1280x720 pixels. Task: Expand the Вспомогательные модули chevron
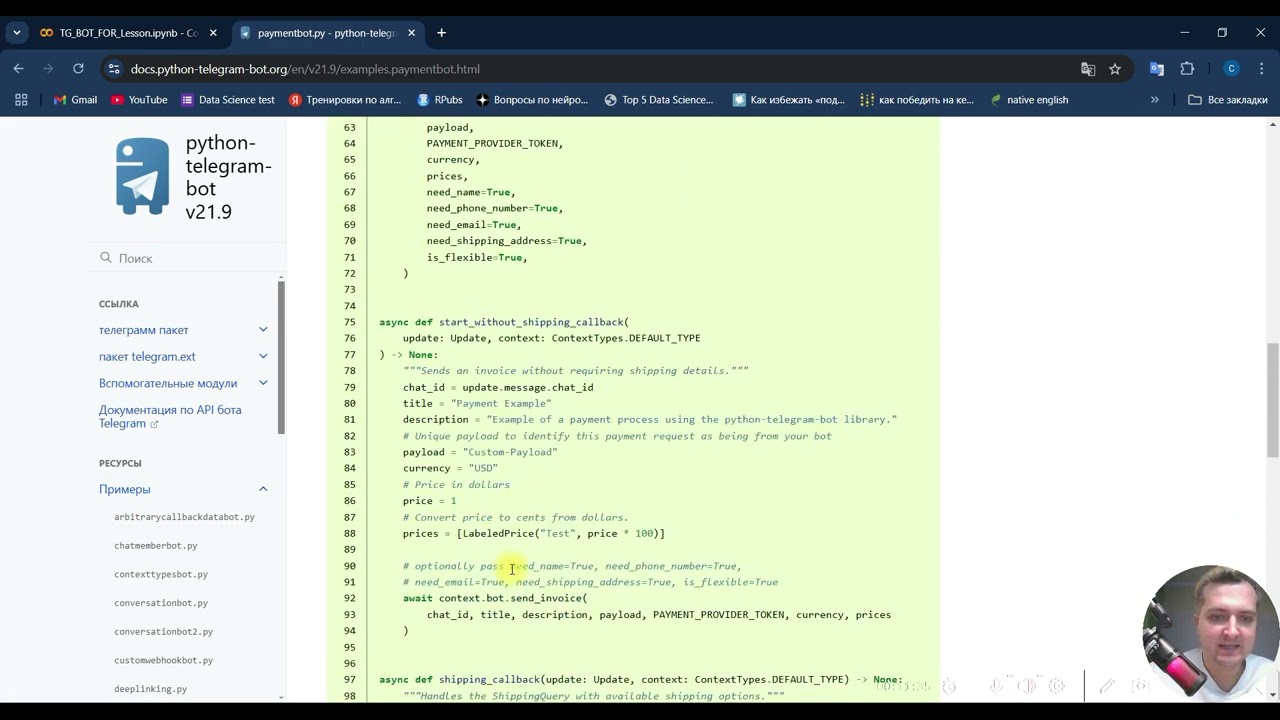(263, 382)
